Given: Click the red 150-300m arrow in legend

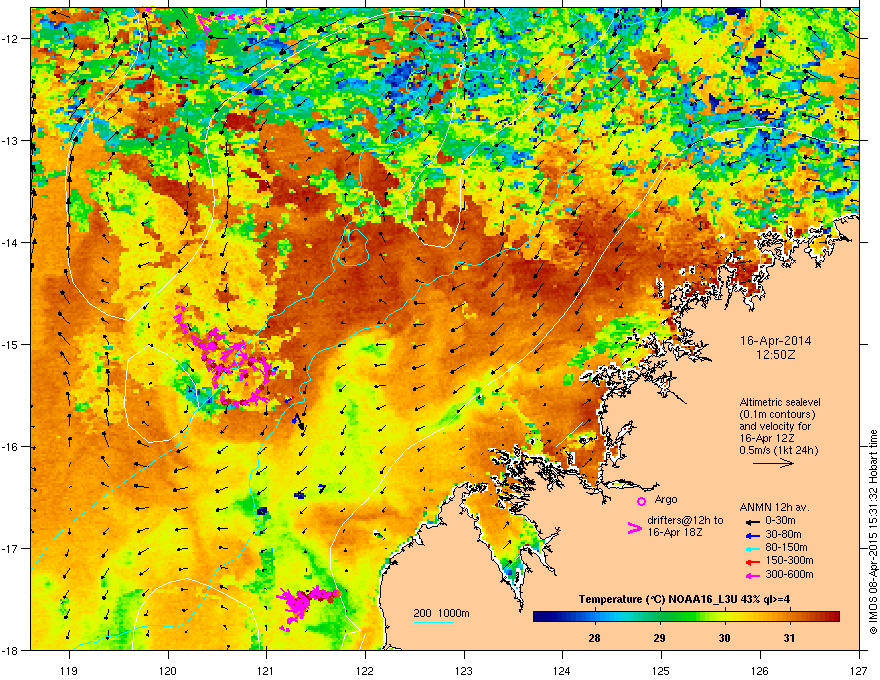Looking at the screenshot, I should 751,561.
